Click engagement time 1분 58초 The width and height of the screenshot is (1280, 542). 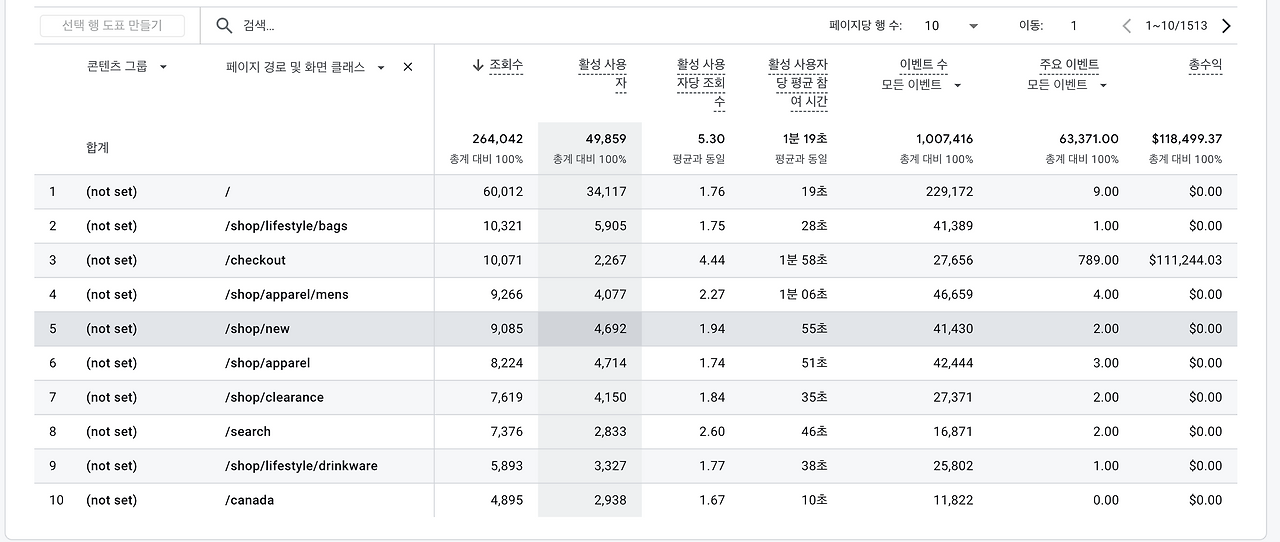tap(803, 260)
